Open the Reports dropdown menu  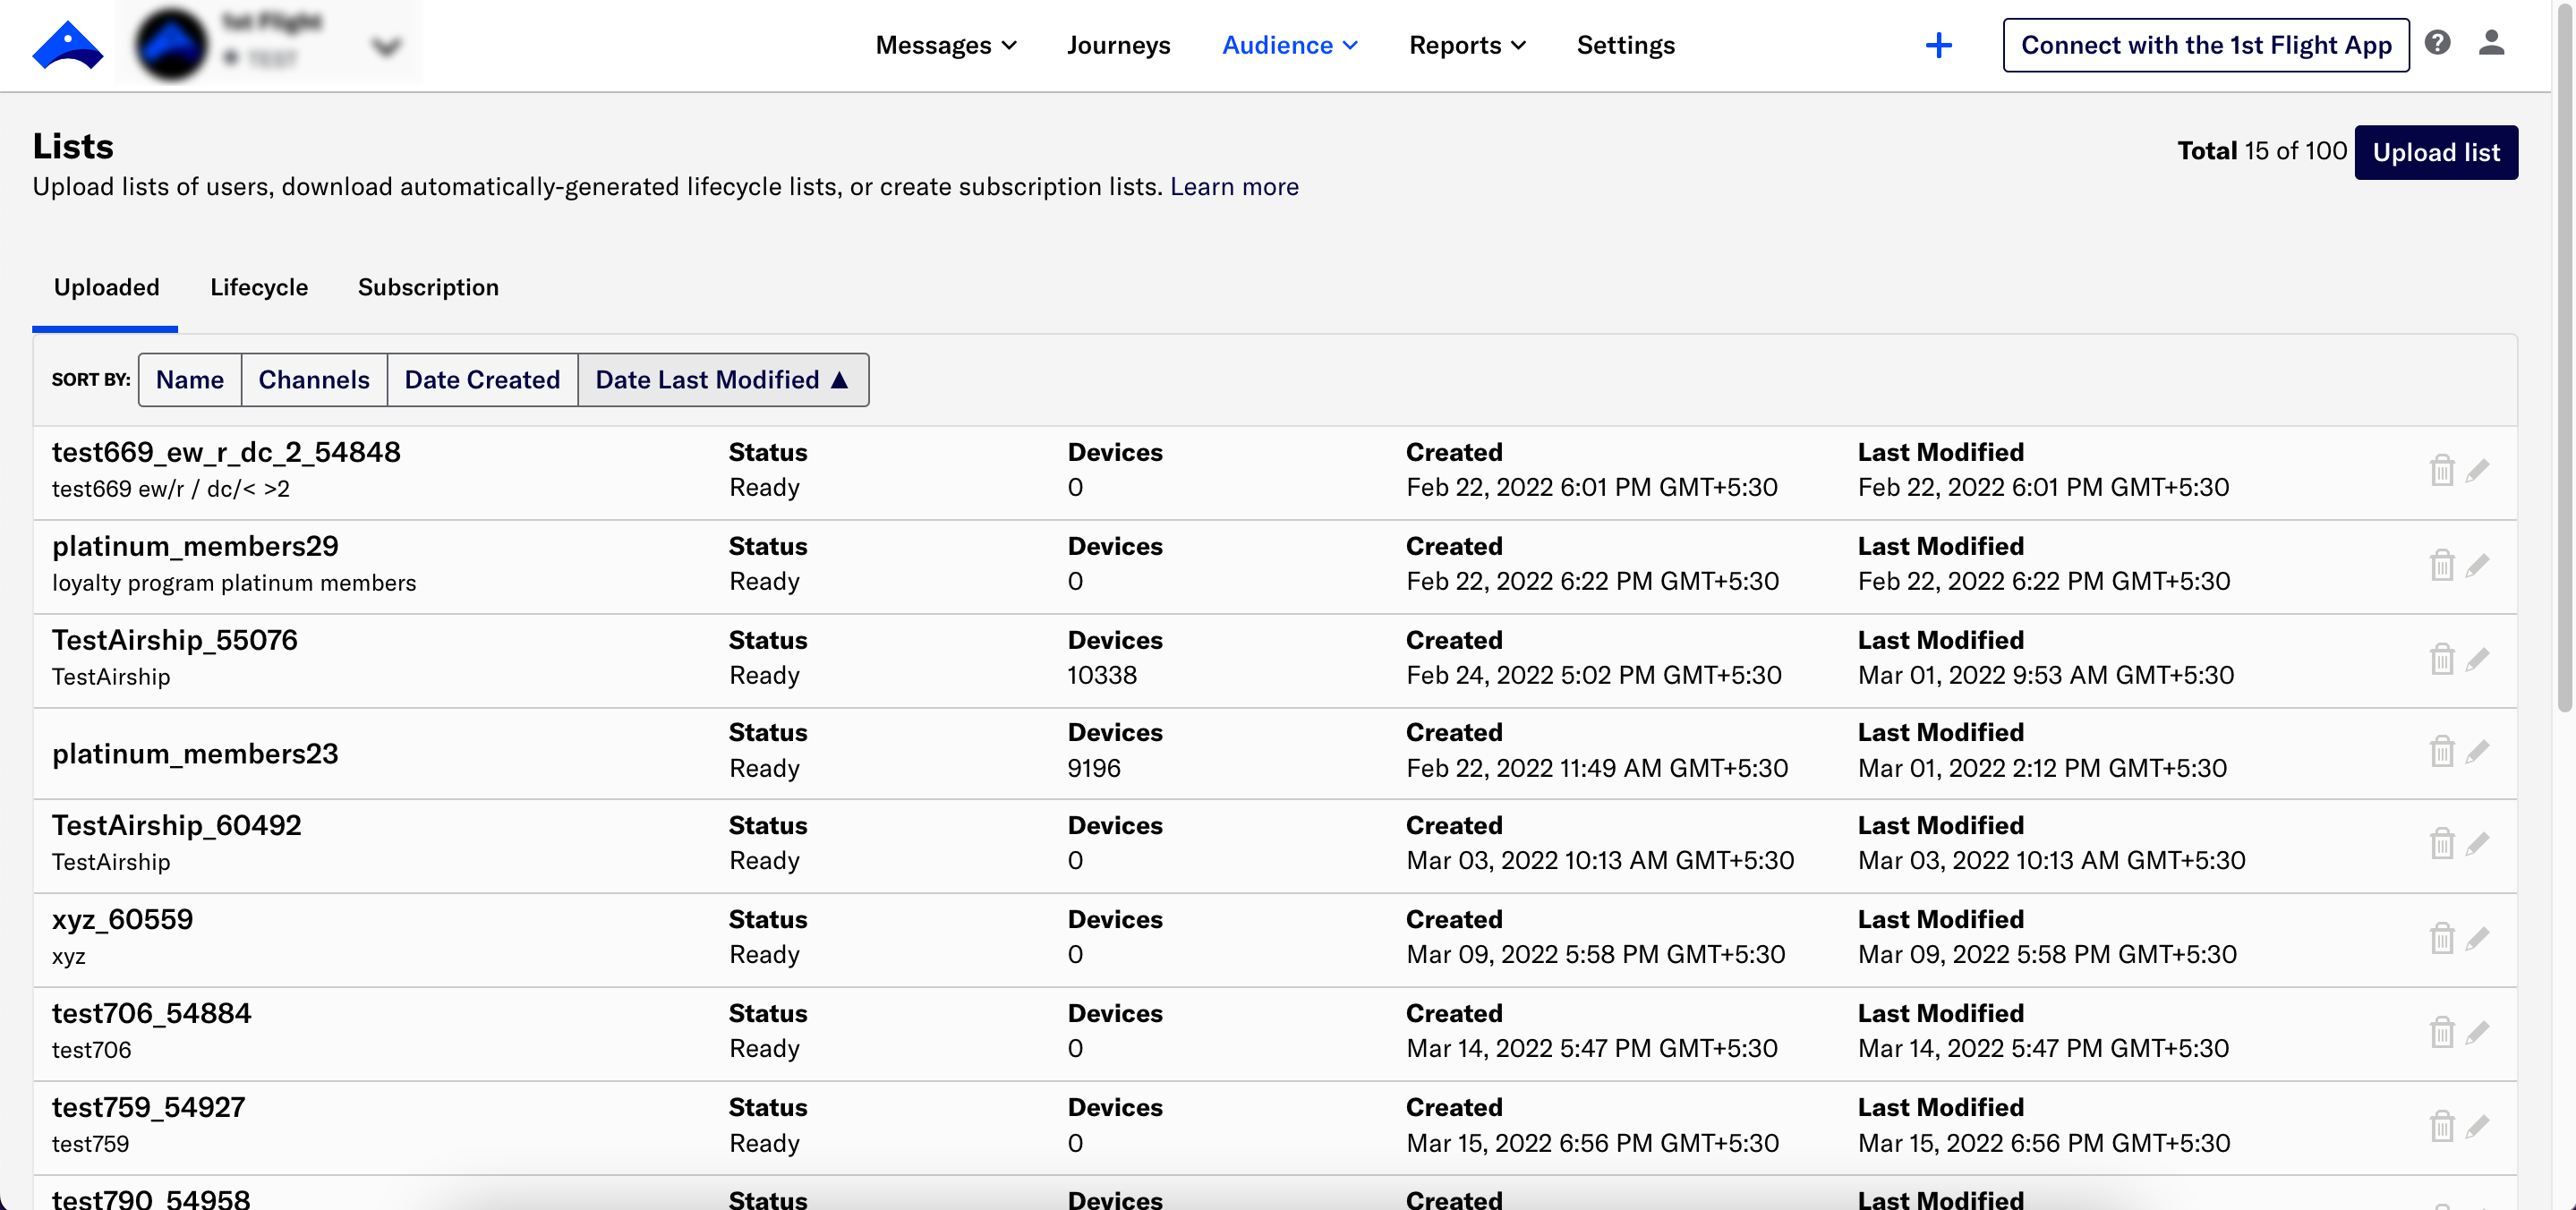click(1466, 45)
